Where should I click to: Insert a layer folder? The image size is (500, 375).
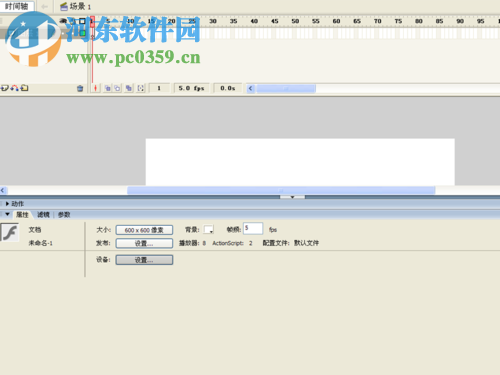24,88
